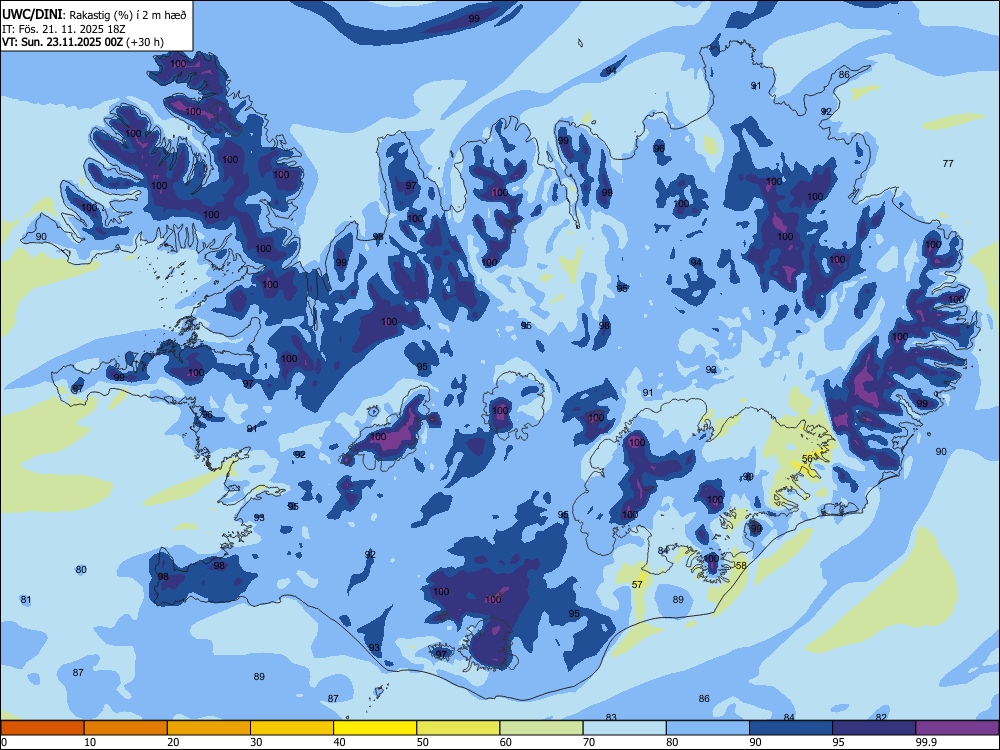Select the legend tick label "99.9"
Viewport: 1000px width, 750px height.
click(x=926, y=742)
